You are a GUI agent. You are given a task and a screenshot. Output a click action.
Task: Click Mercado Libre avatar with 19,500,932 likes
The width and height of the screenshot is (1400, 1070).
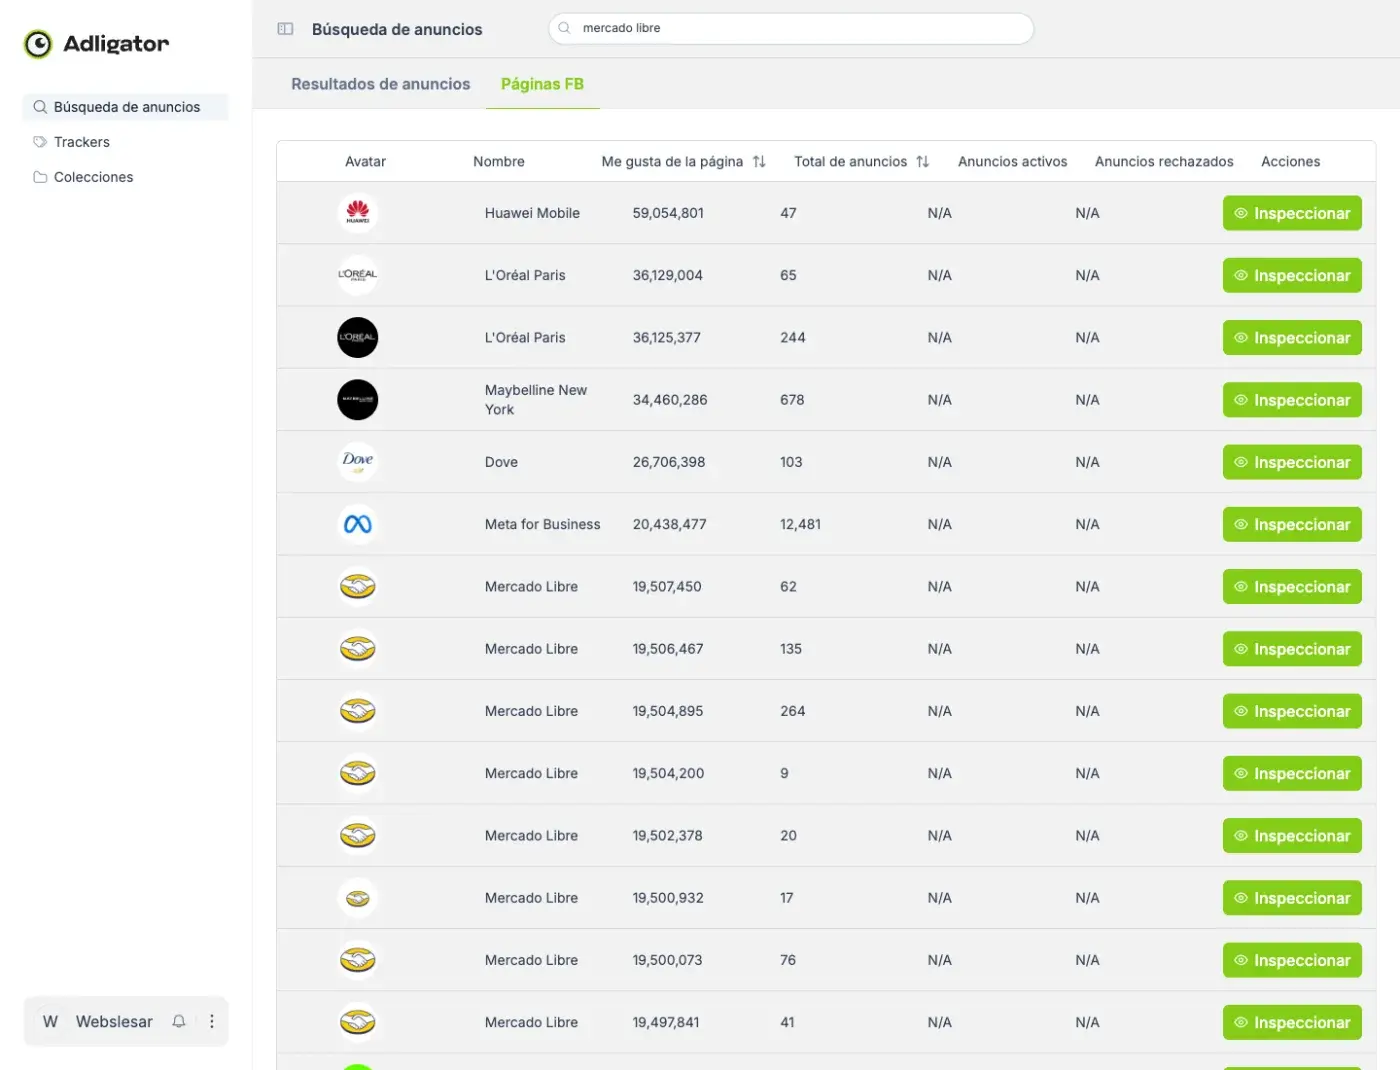coord(358,898)
